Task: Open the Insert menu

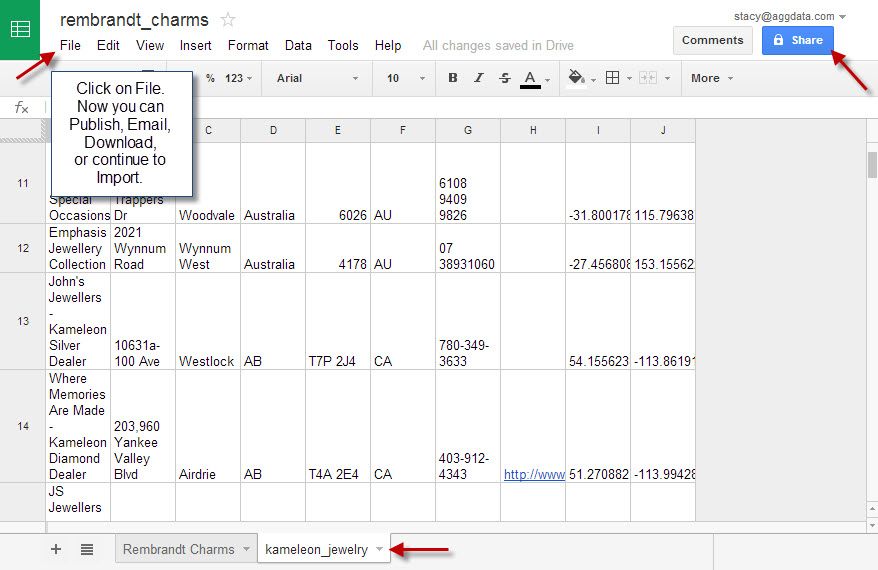Action: [x=195, y=45]
